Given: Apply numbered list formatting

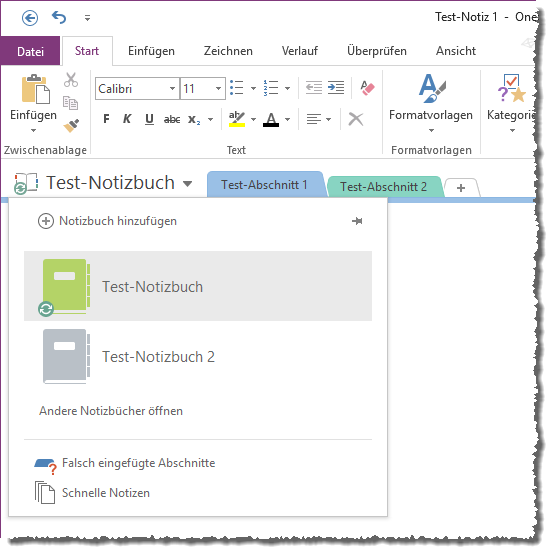Looking at the screenshot, I should coord(270,88).
